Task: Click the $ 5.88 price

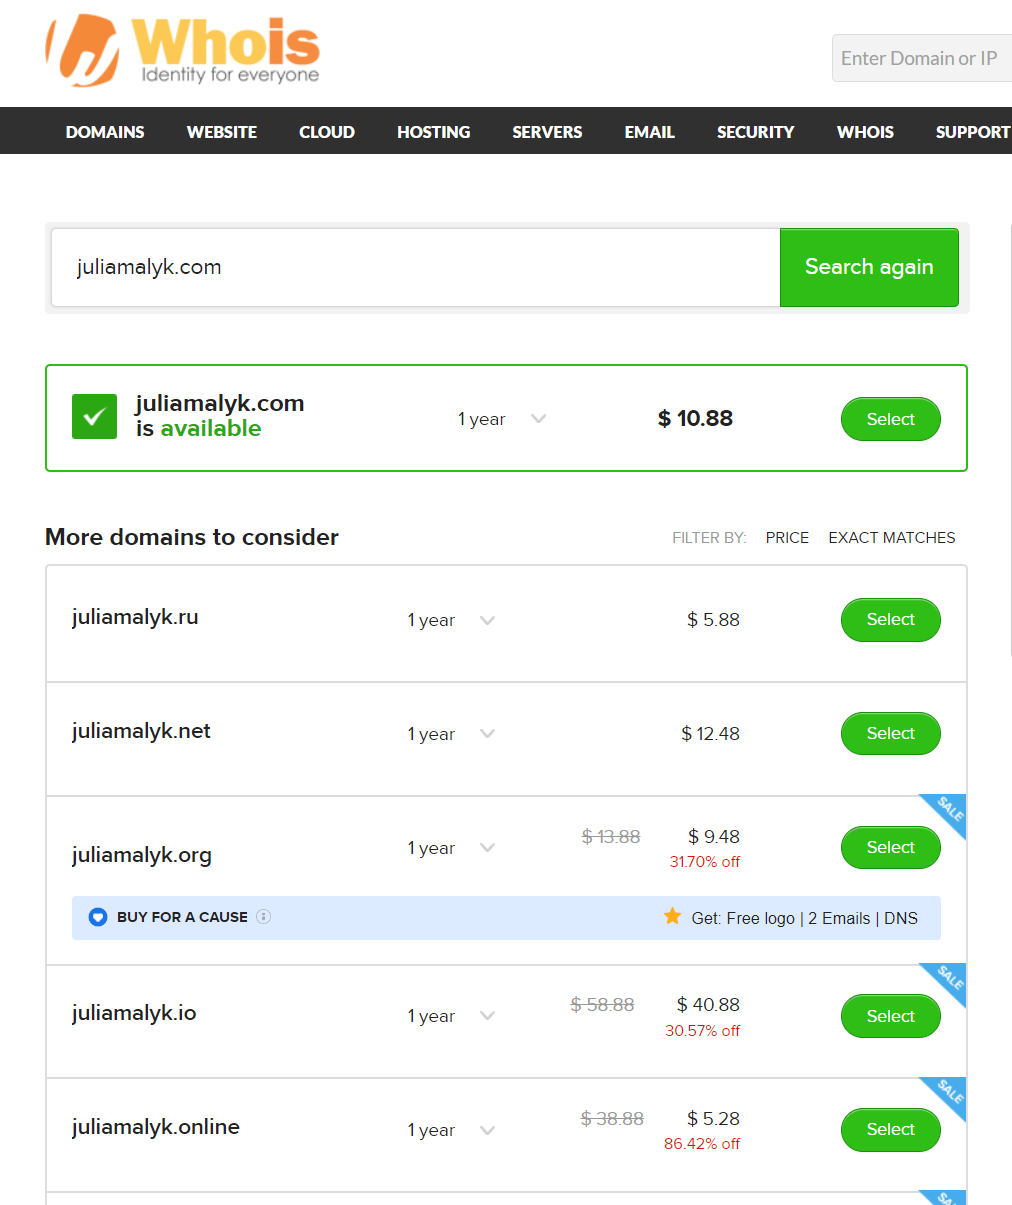Action: 713,620
